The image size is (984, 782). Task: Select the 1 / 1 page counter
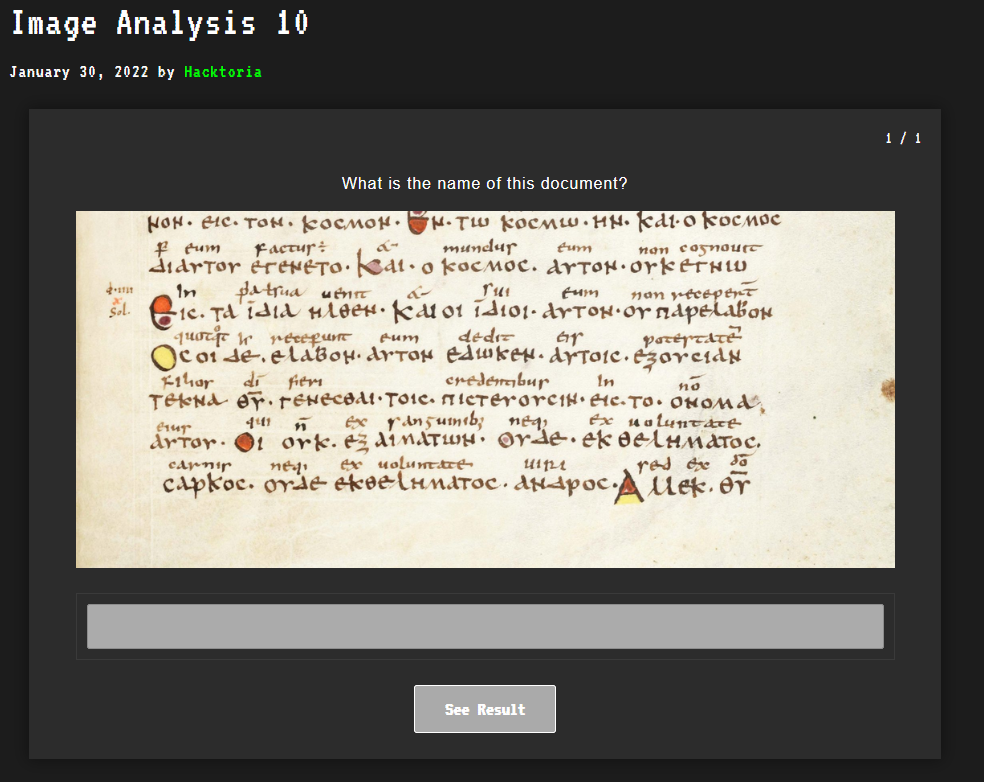pyautogui.click(x=903, y=139)
